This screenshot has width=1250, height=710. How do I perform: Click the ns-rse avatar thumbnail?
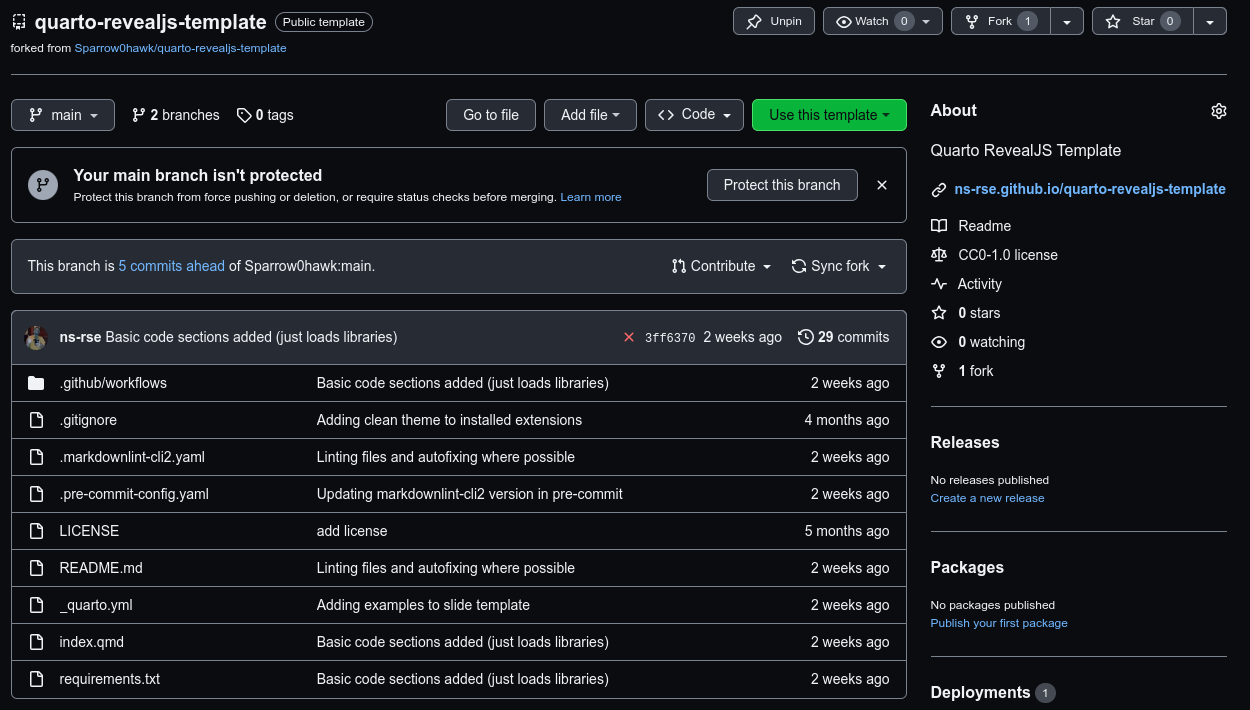point(36,337)
